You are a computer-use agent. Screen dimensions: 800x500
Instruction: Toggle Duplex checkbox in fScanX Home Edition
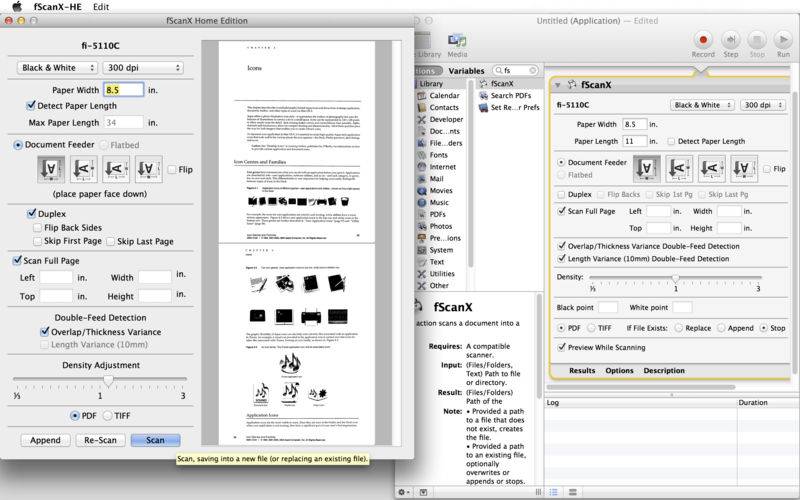click(32, 214)
